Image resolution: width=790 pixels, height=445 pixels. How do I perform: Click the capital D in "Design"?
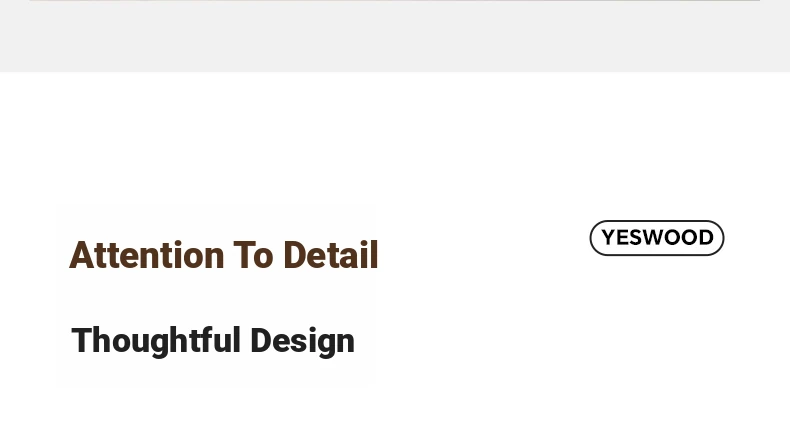(x=261, y=340)
